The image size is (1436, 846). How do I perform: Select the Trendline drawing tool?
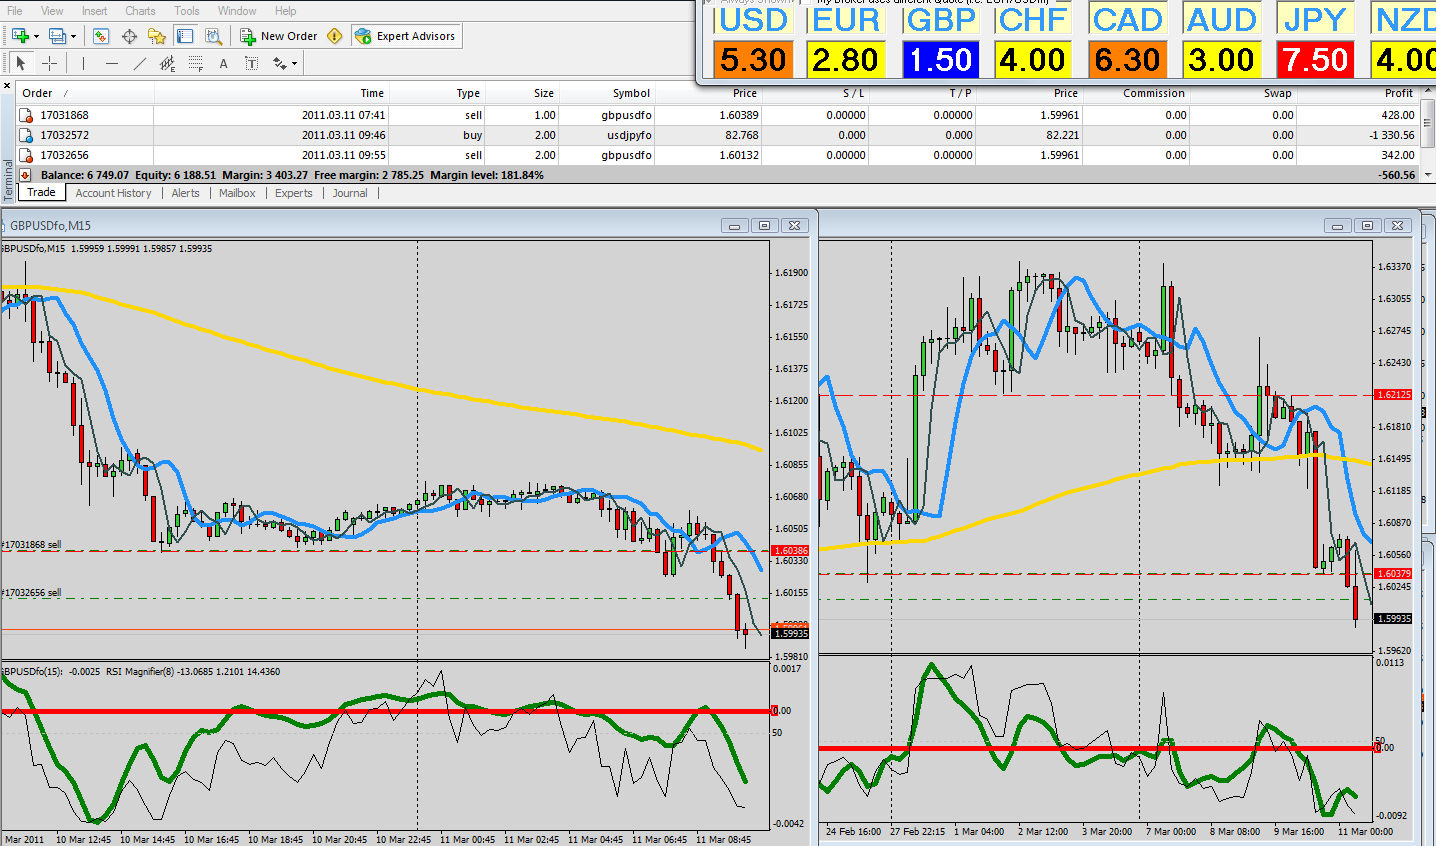click(139, 63)
